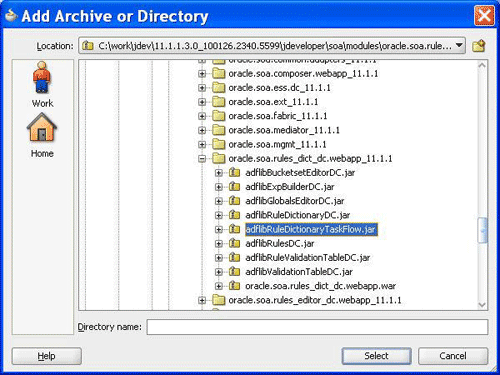Confirm with the Select button
Screen dimensions: 500x375
(376, 356)
